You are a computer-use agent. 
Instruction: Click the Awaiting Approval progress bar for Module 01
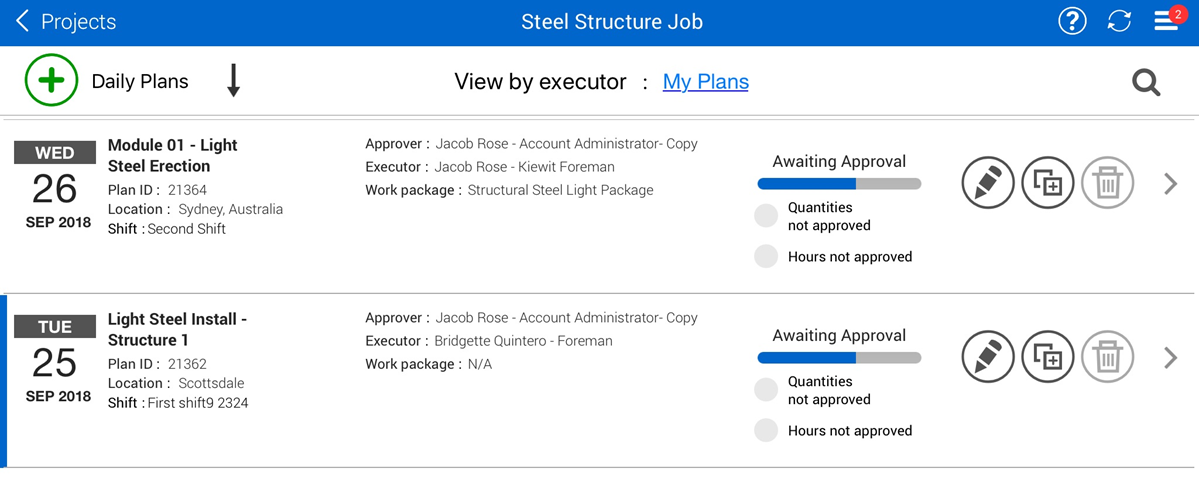(x=839, y=184)
